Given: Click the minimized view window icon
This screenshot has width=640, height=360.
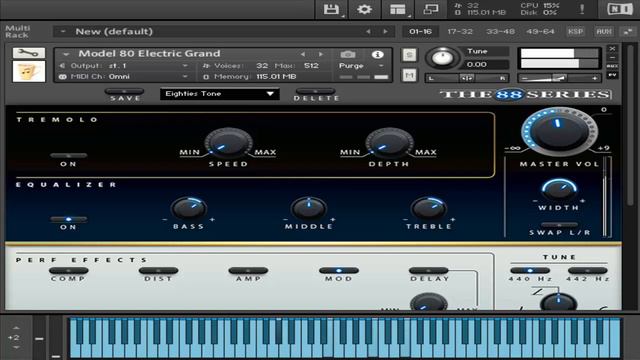Looking at the screenshot, I should coord(431,9).
